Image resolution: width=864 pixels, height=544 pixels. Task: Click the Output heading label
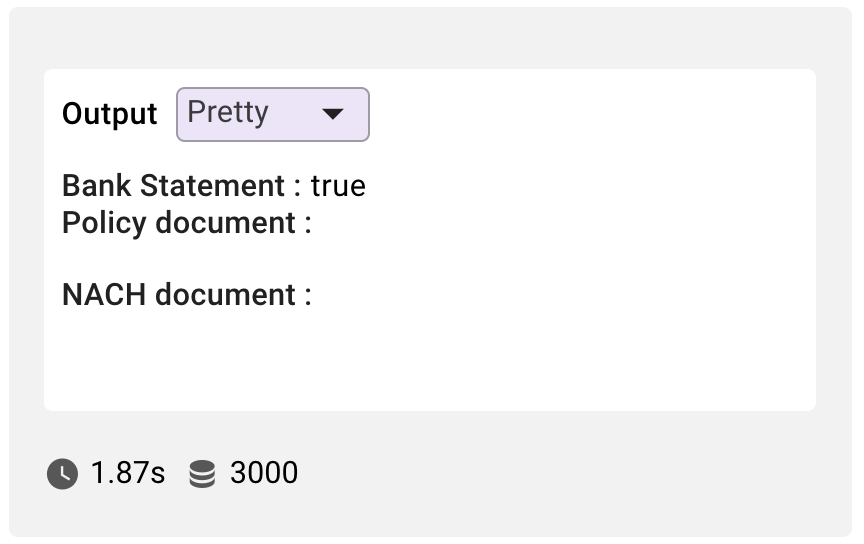[110, 114]
